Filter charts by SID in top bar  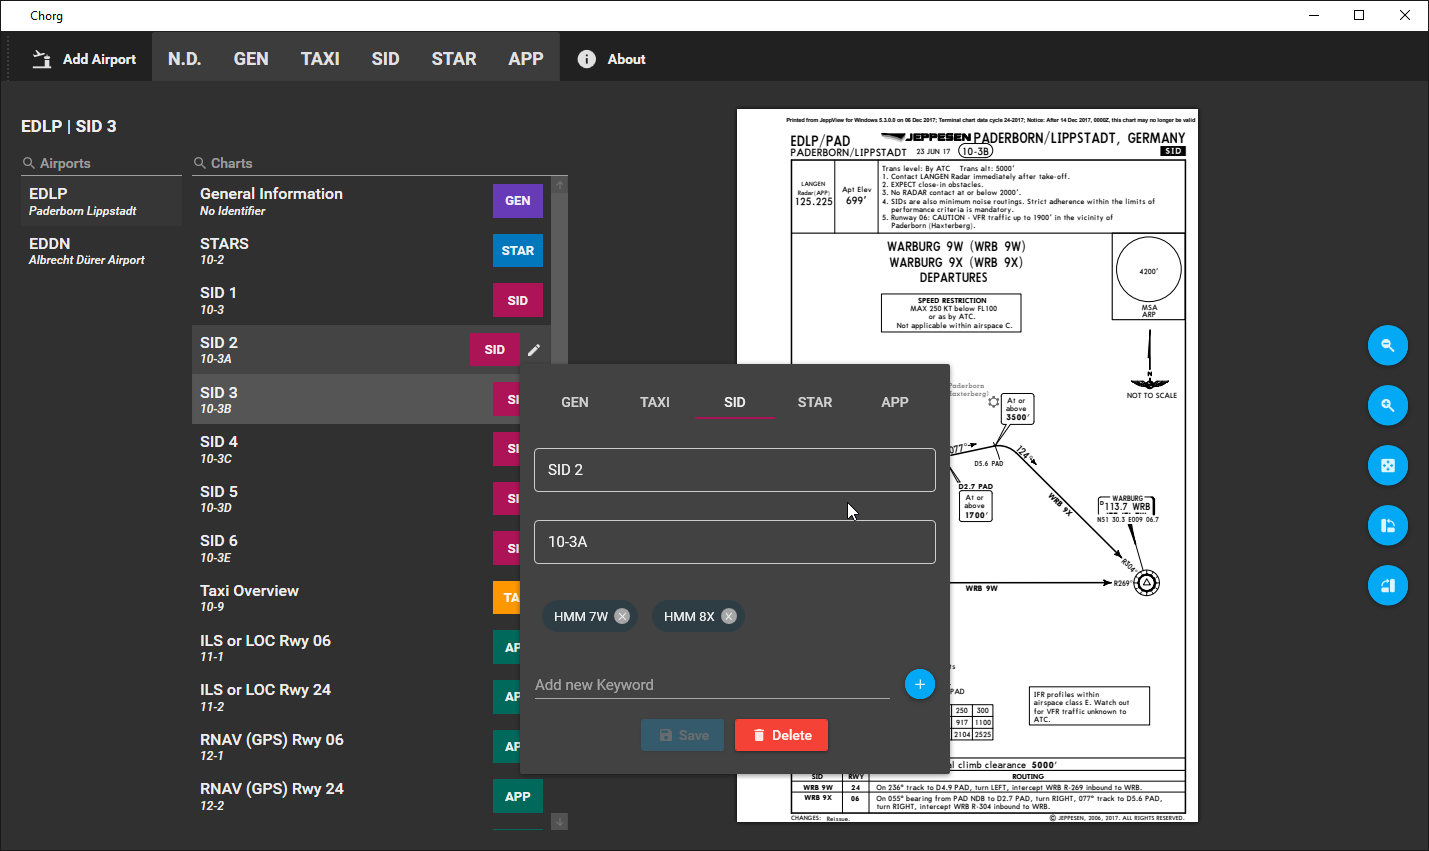click(385, 59)
